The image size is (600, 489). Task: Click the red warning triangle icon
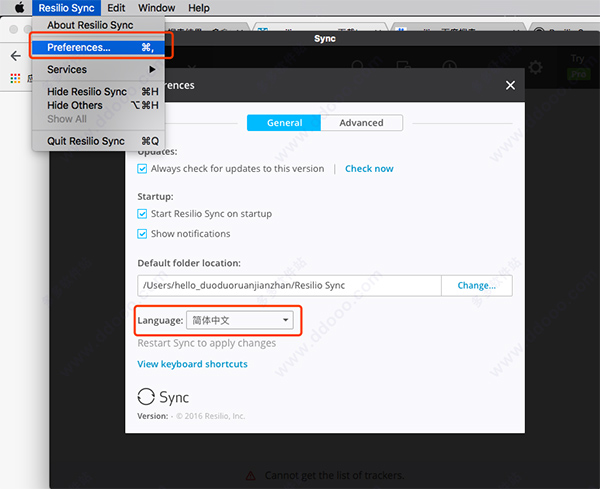click(251, 476)
